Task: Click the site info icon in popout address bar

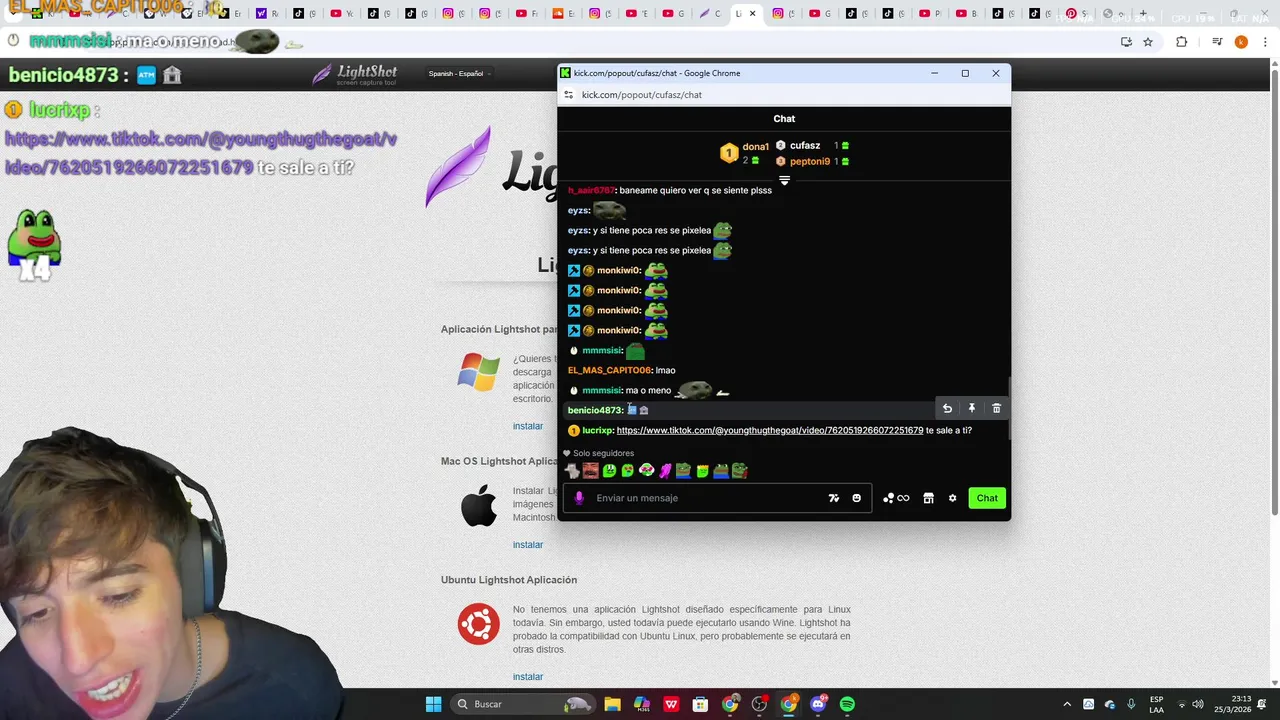Action: (569, 95)
